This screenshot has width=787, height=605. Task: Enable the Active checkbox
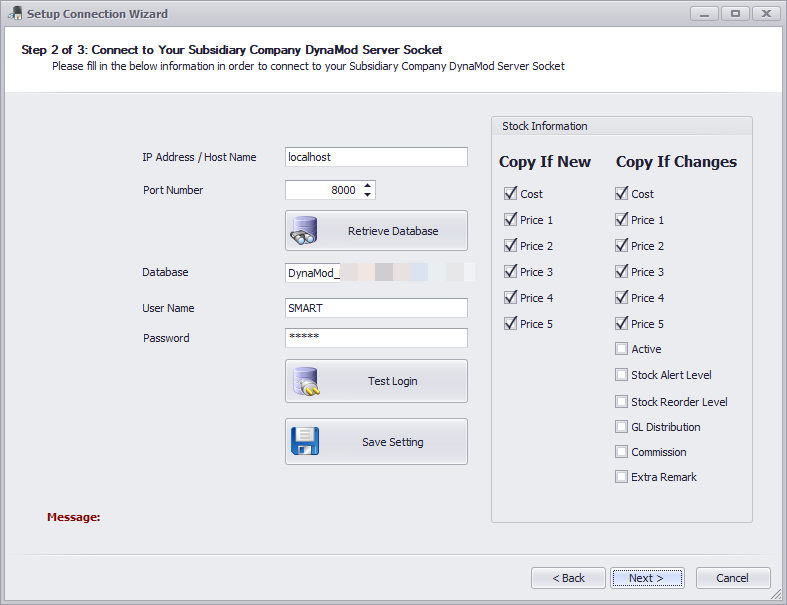(x=621, y=348)
